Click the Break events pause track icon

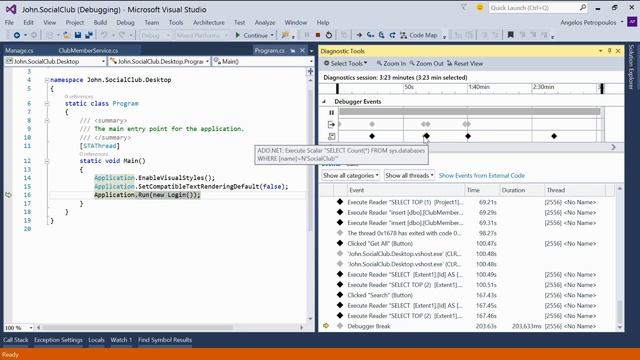pyautogui.click(x=331, y=112)
